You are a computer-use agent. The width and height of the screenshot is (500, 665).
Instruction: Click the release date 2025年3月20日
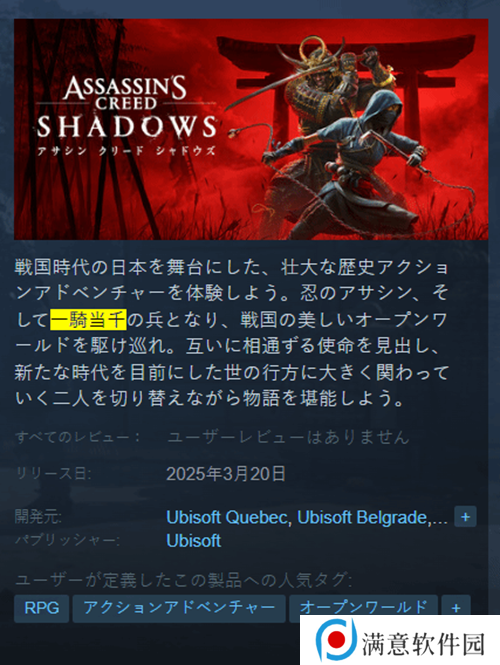pyautogui.click(x=226, y=474)
